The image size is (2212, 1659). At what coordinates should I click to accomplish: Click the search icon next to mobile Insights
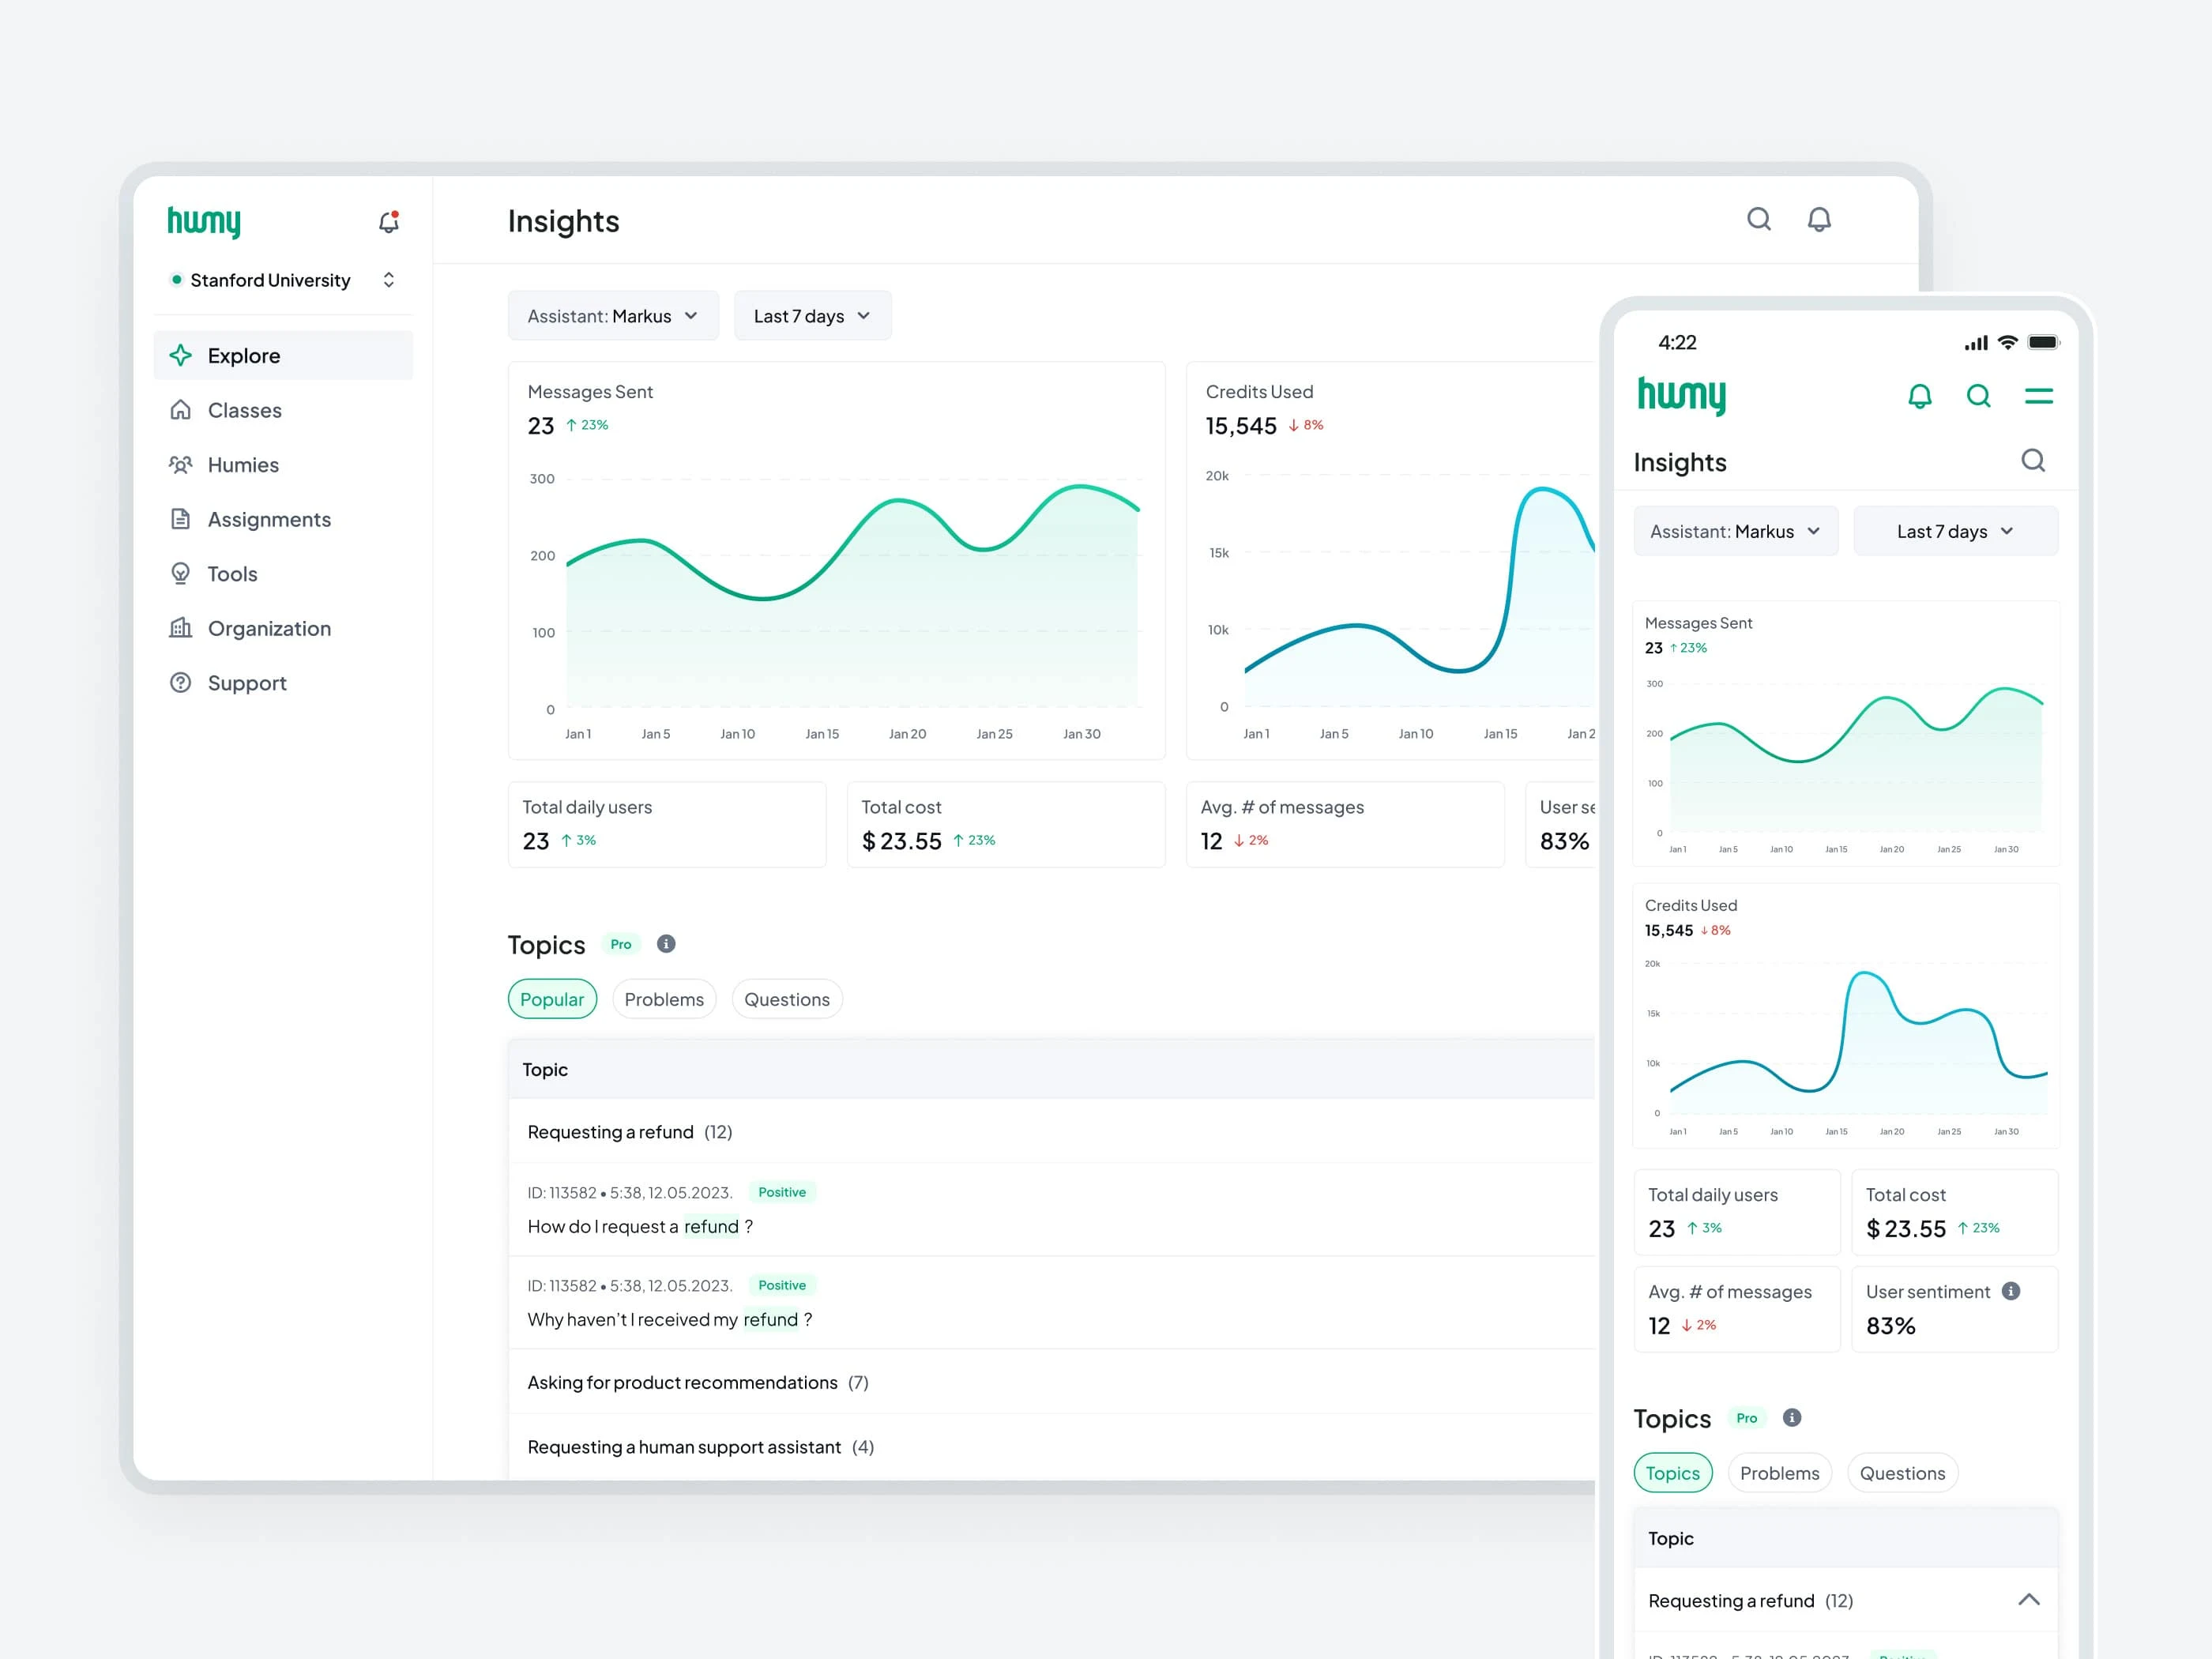tap(2032, 461)
